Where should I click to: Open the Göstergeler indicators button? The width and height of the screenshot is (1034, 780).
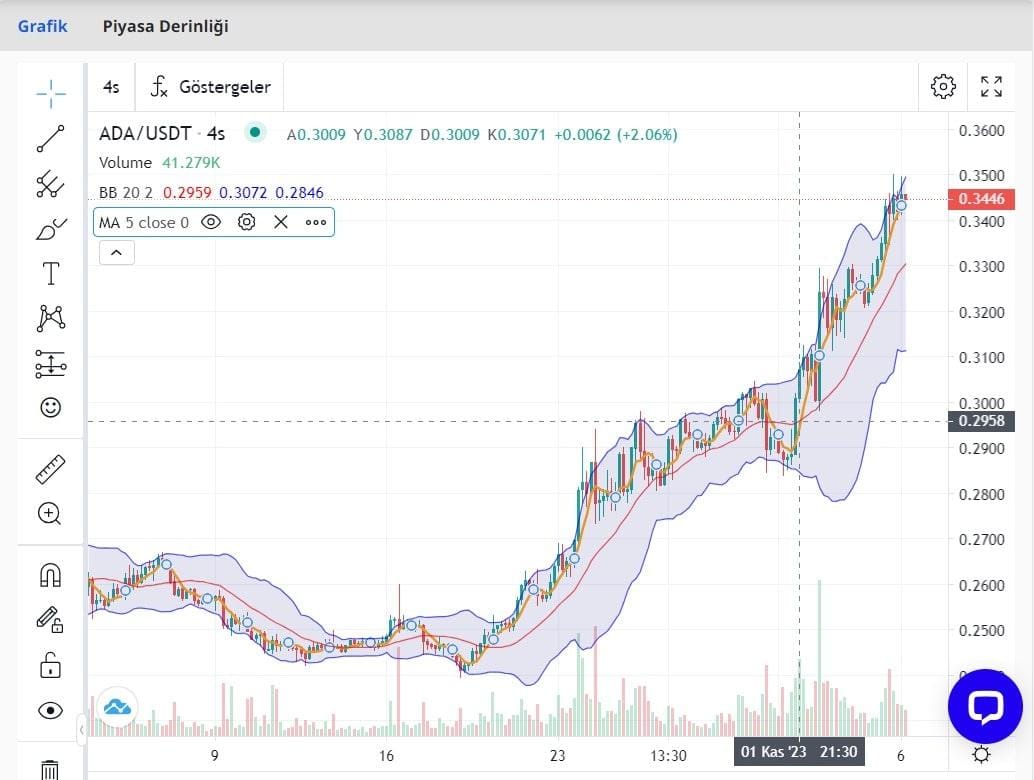(x=211, y=87)
